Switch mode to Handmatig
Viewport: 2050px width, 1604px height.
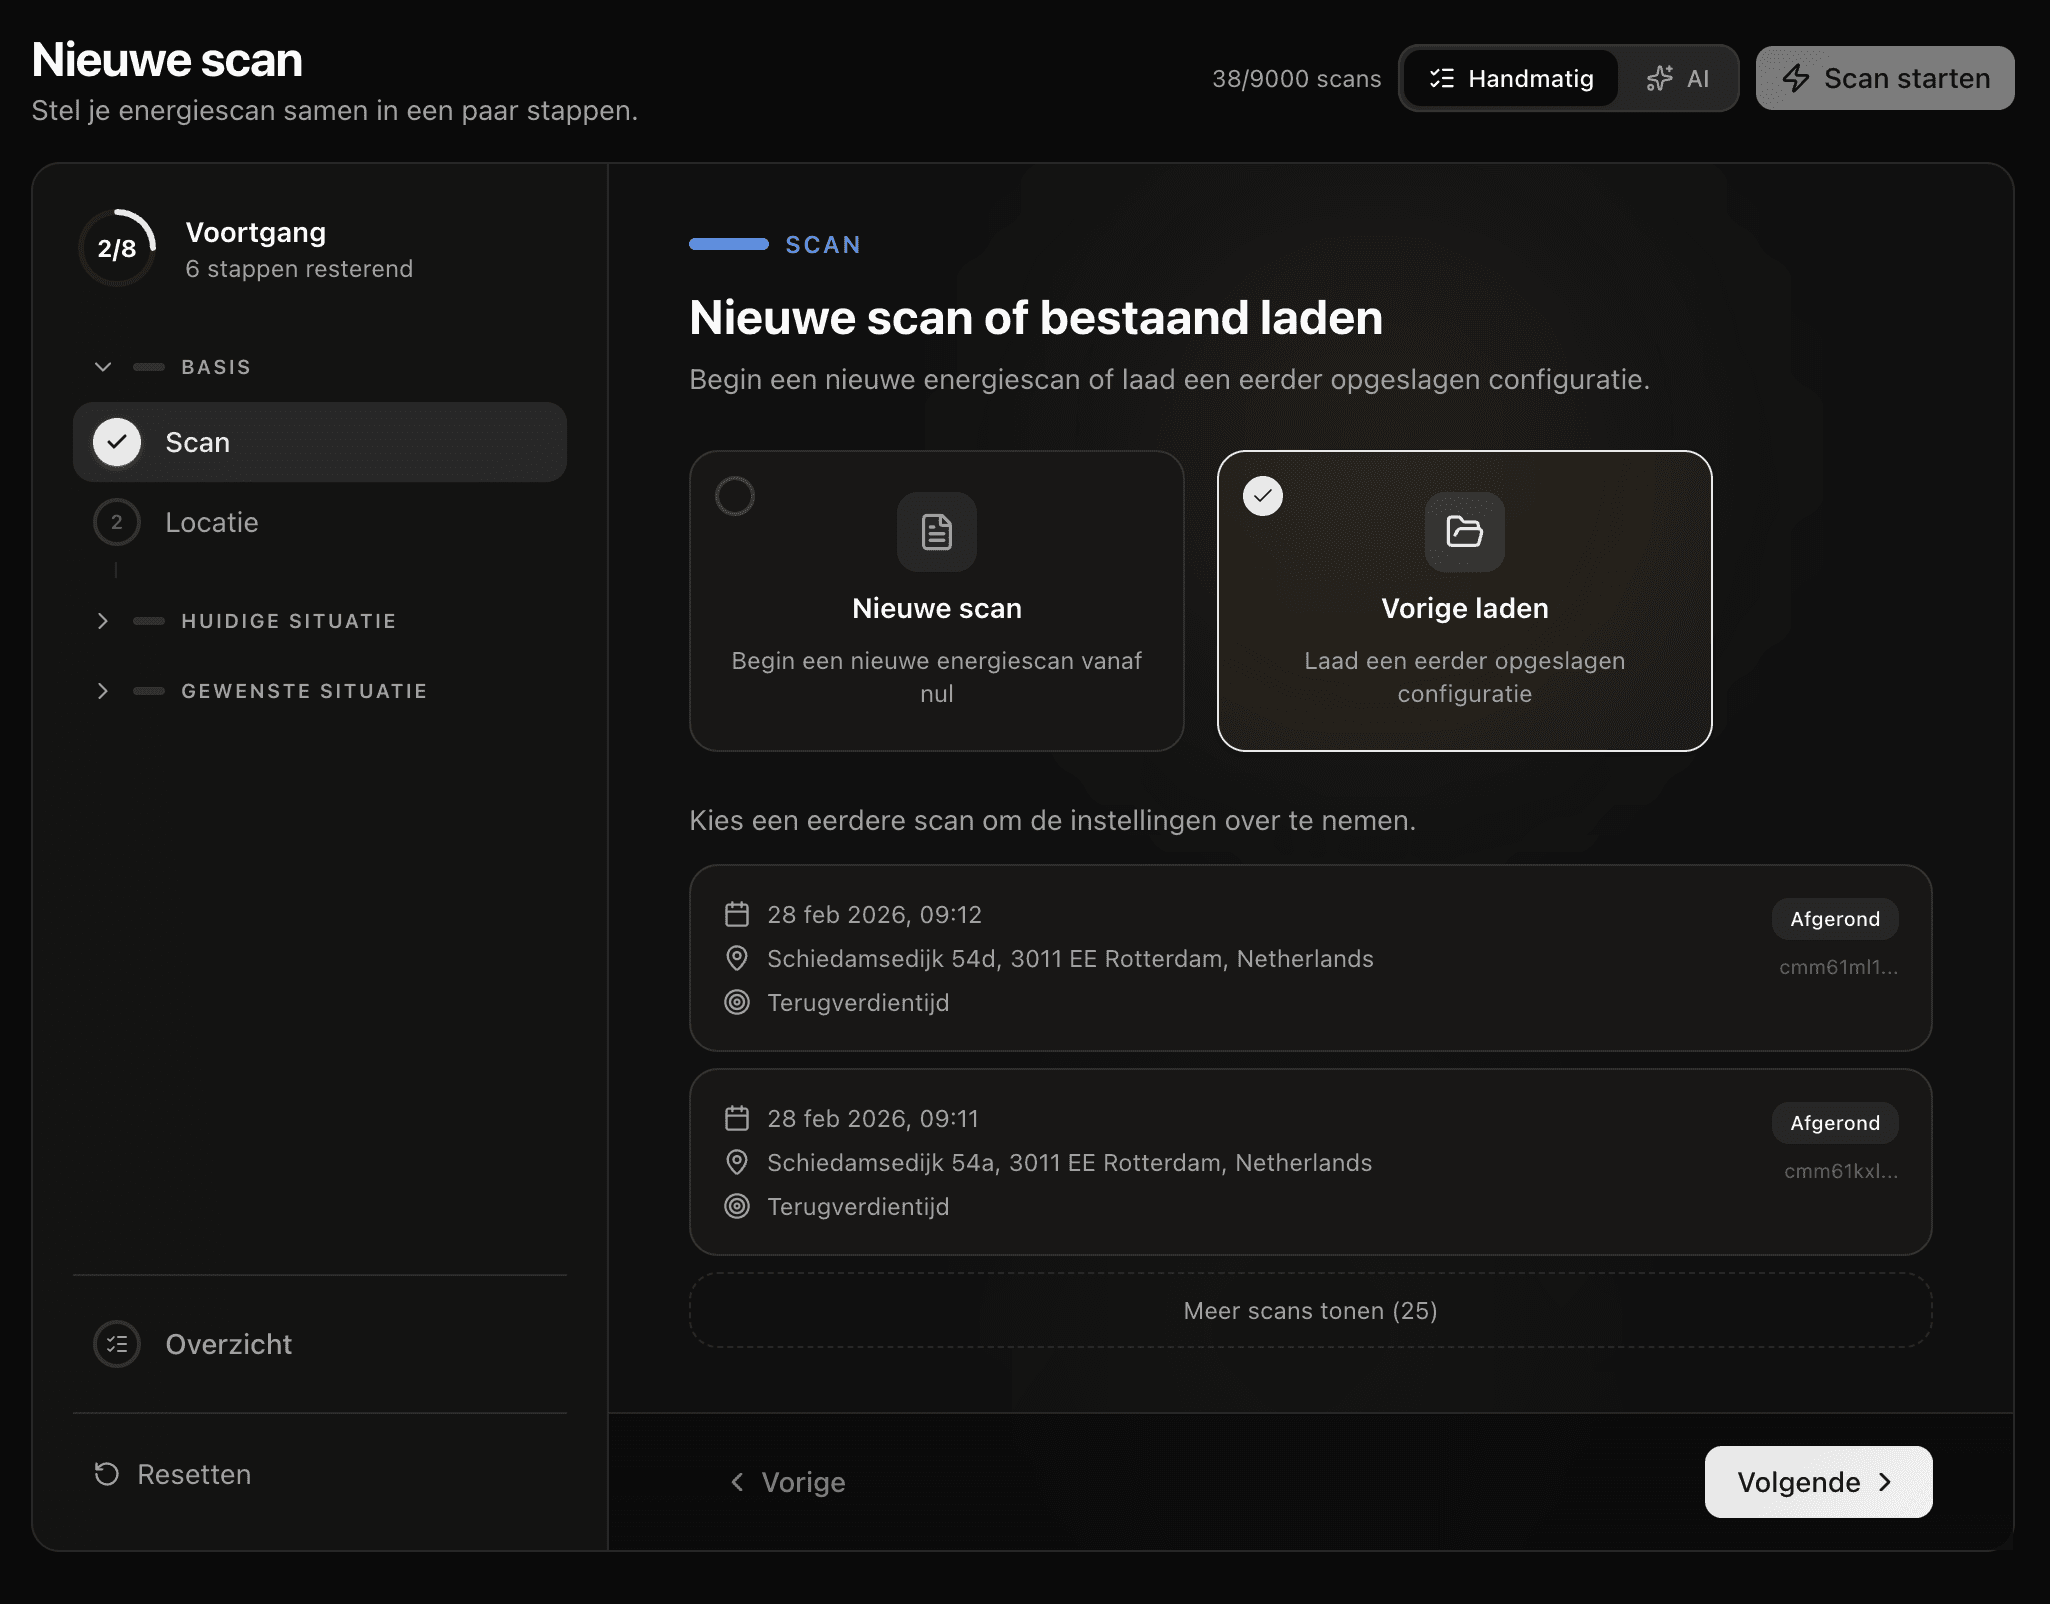point(1511,78)
